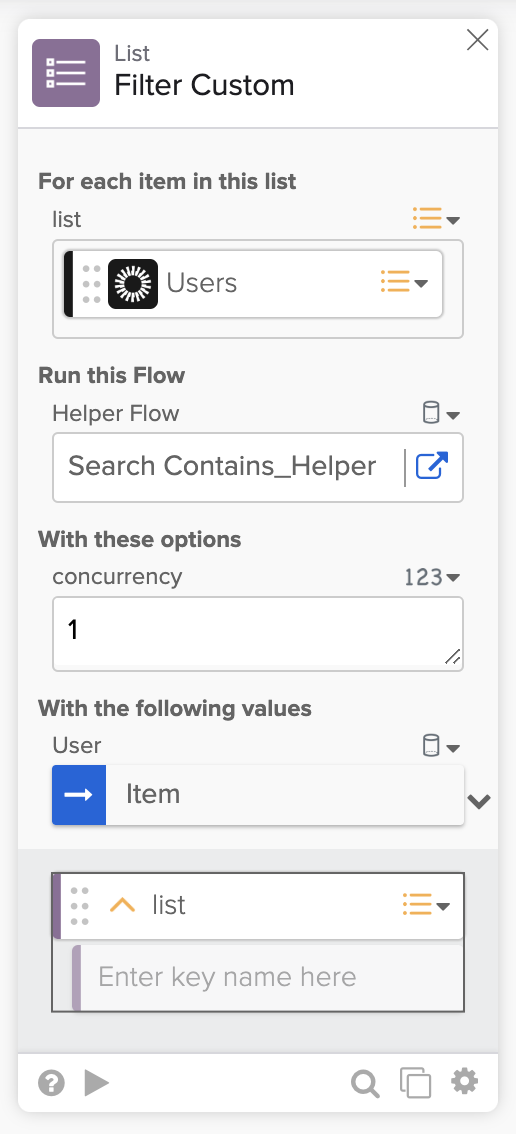Close the Filter Custom card
Screen dimensions: 516x1134
tap(478, 40)
